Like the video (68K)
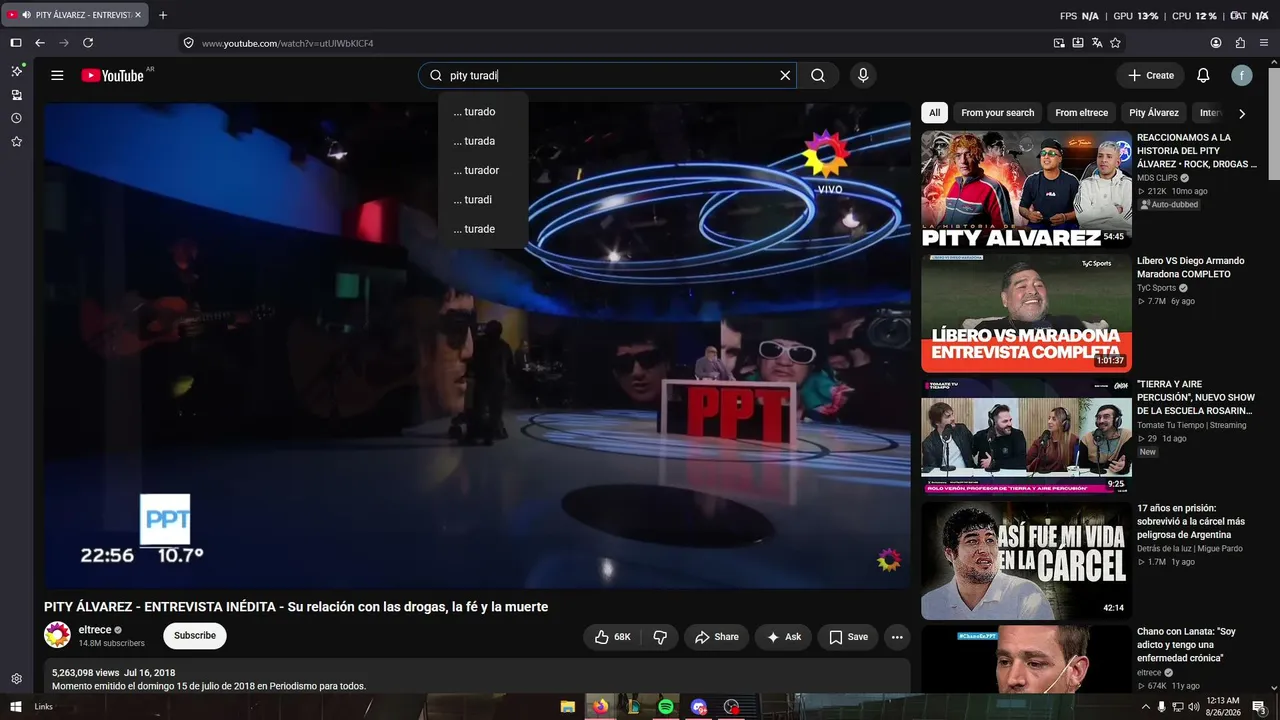 613,637
